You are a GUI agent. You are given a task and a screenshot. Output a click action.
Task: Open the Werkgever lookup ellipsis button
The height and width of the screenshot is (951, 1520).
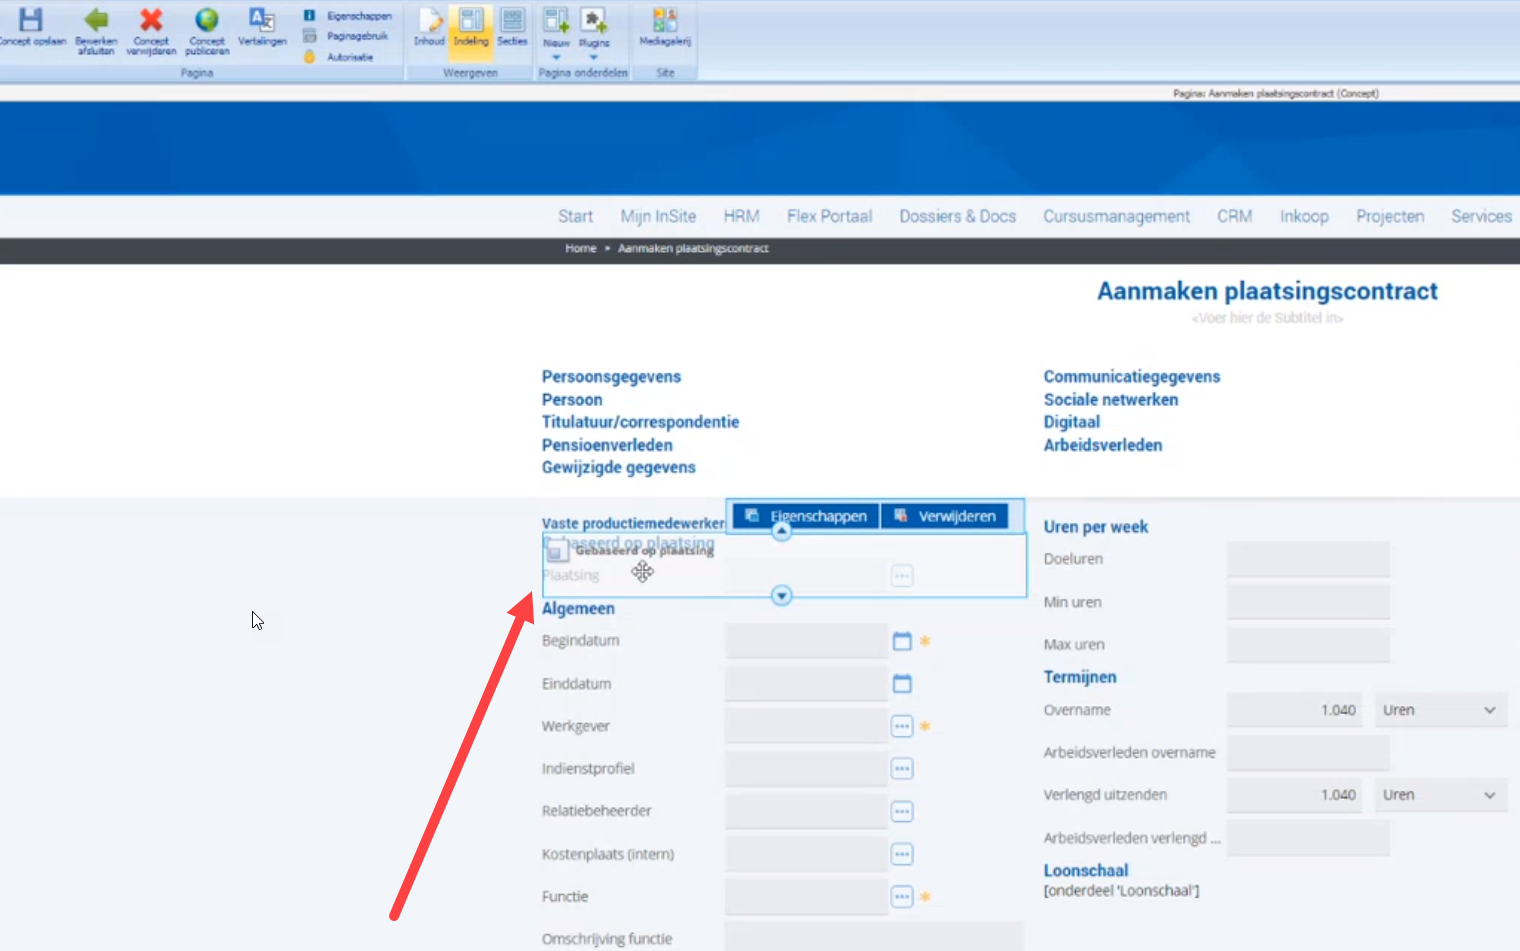click(x=902, y=726)
